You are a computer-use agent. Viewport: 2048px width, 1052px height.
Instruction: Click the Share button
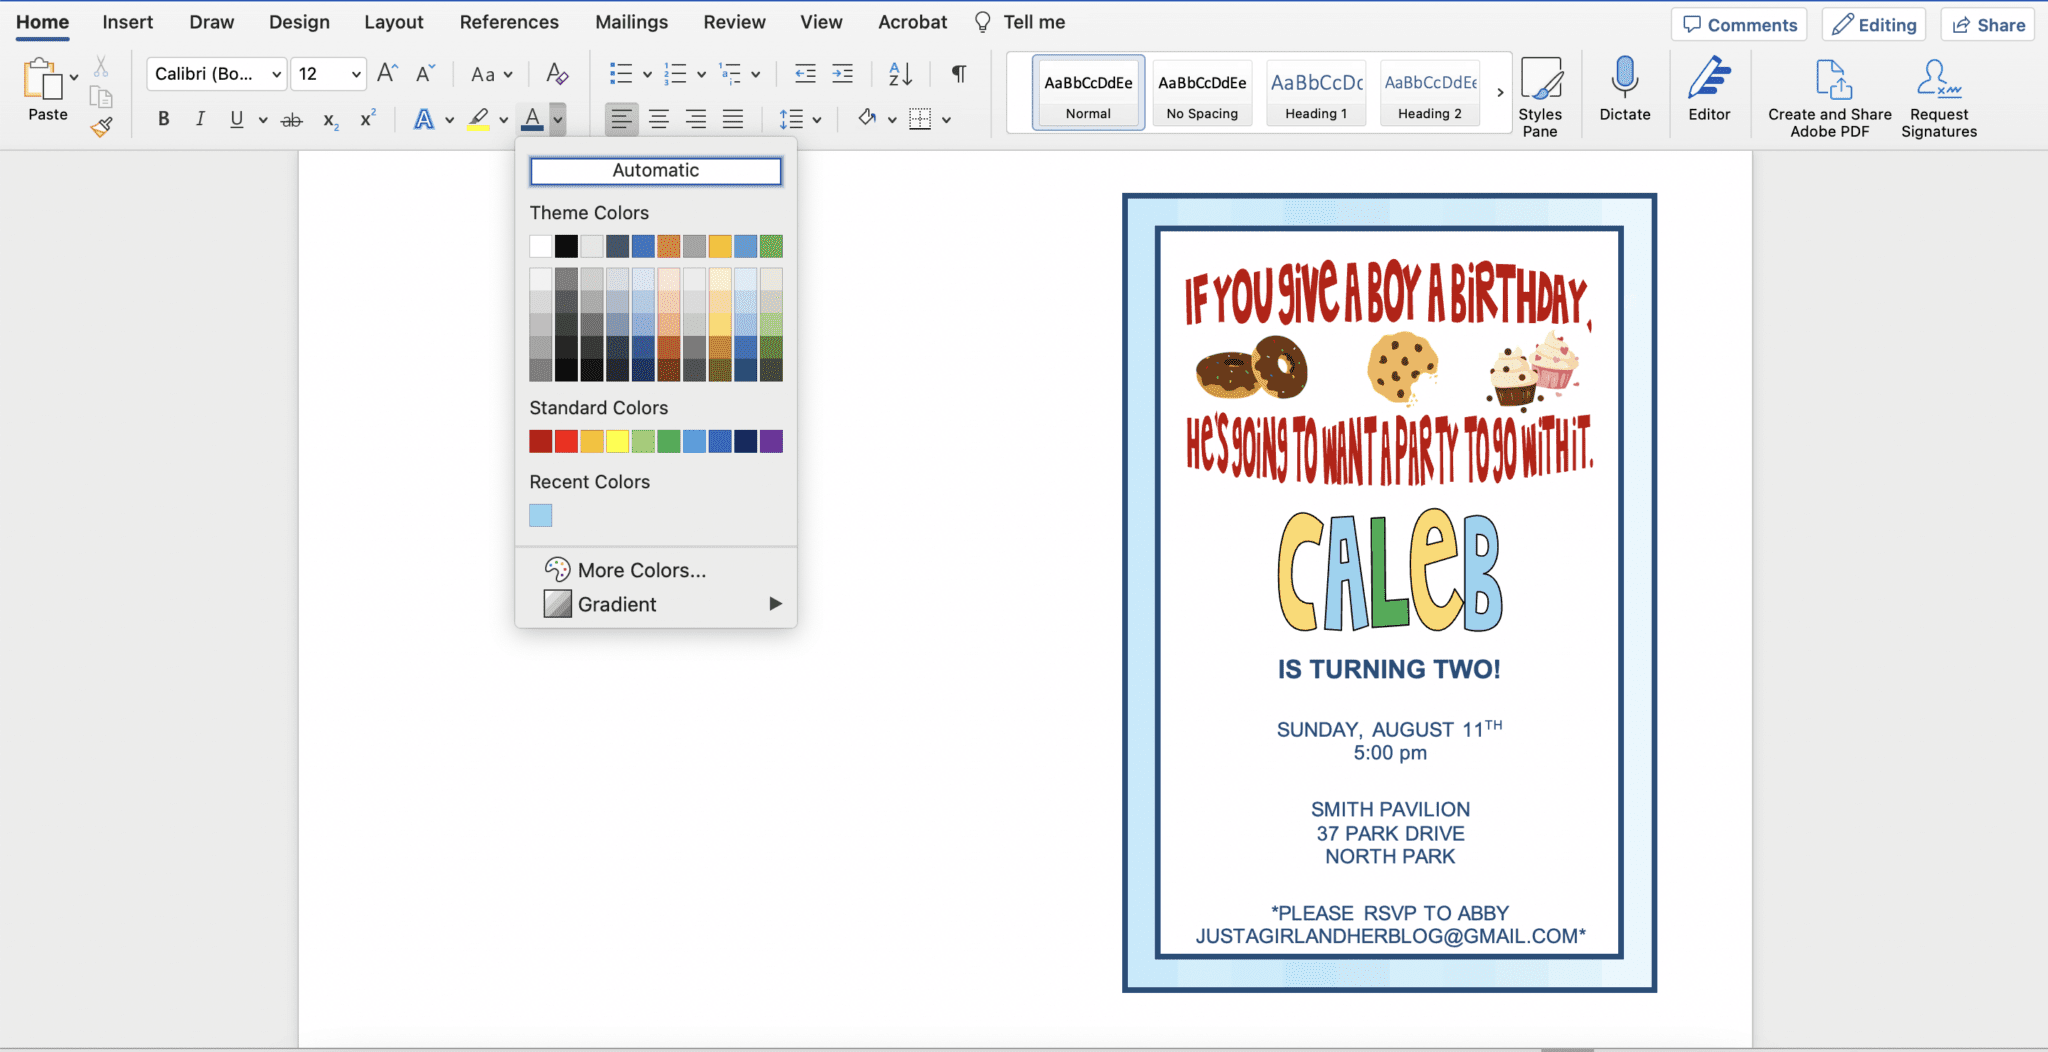click(x=1988, y=25)
